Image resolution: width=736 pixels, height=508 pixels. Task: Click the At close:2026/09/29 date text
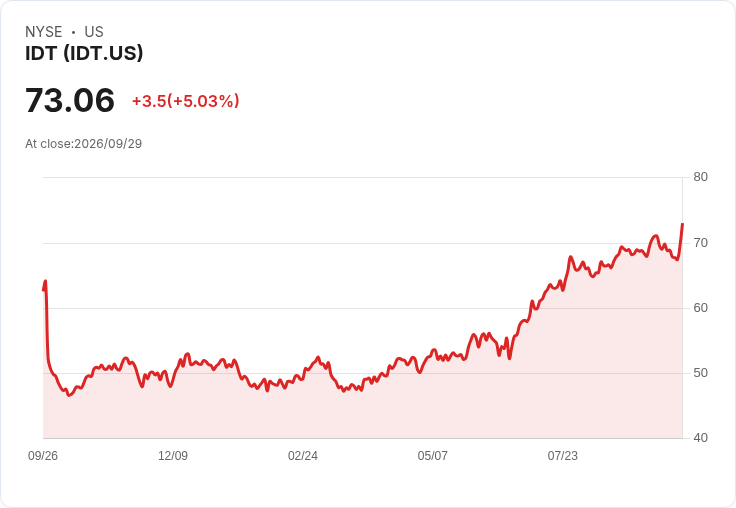[84, 144]
